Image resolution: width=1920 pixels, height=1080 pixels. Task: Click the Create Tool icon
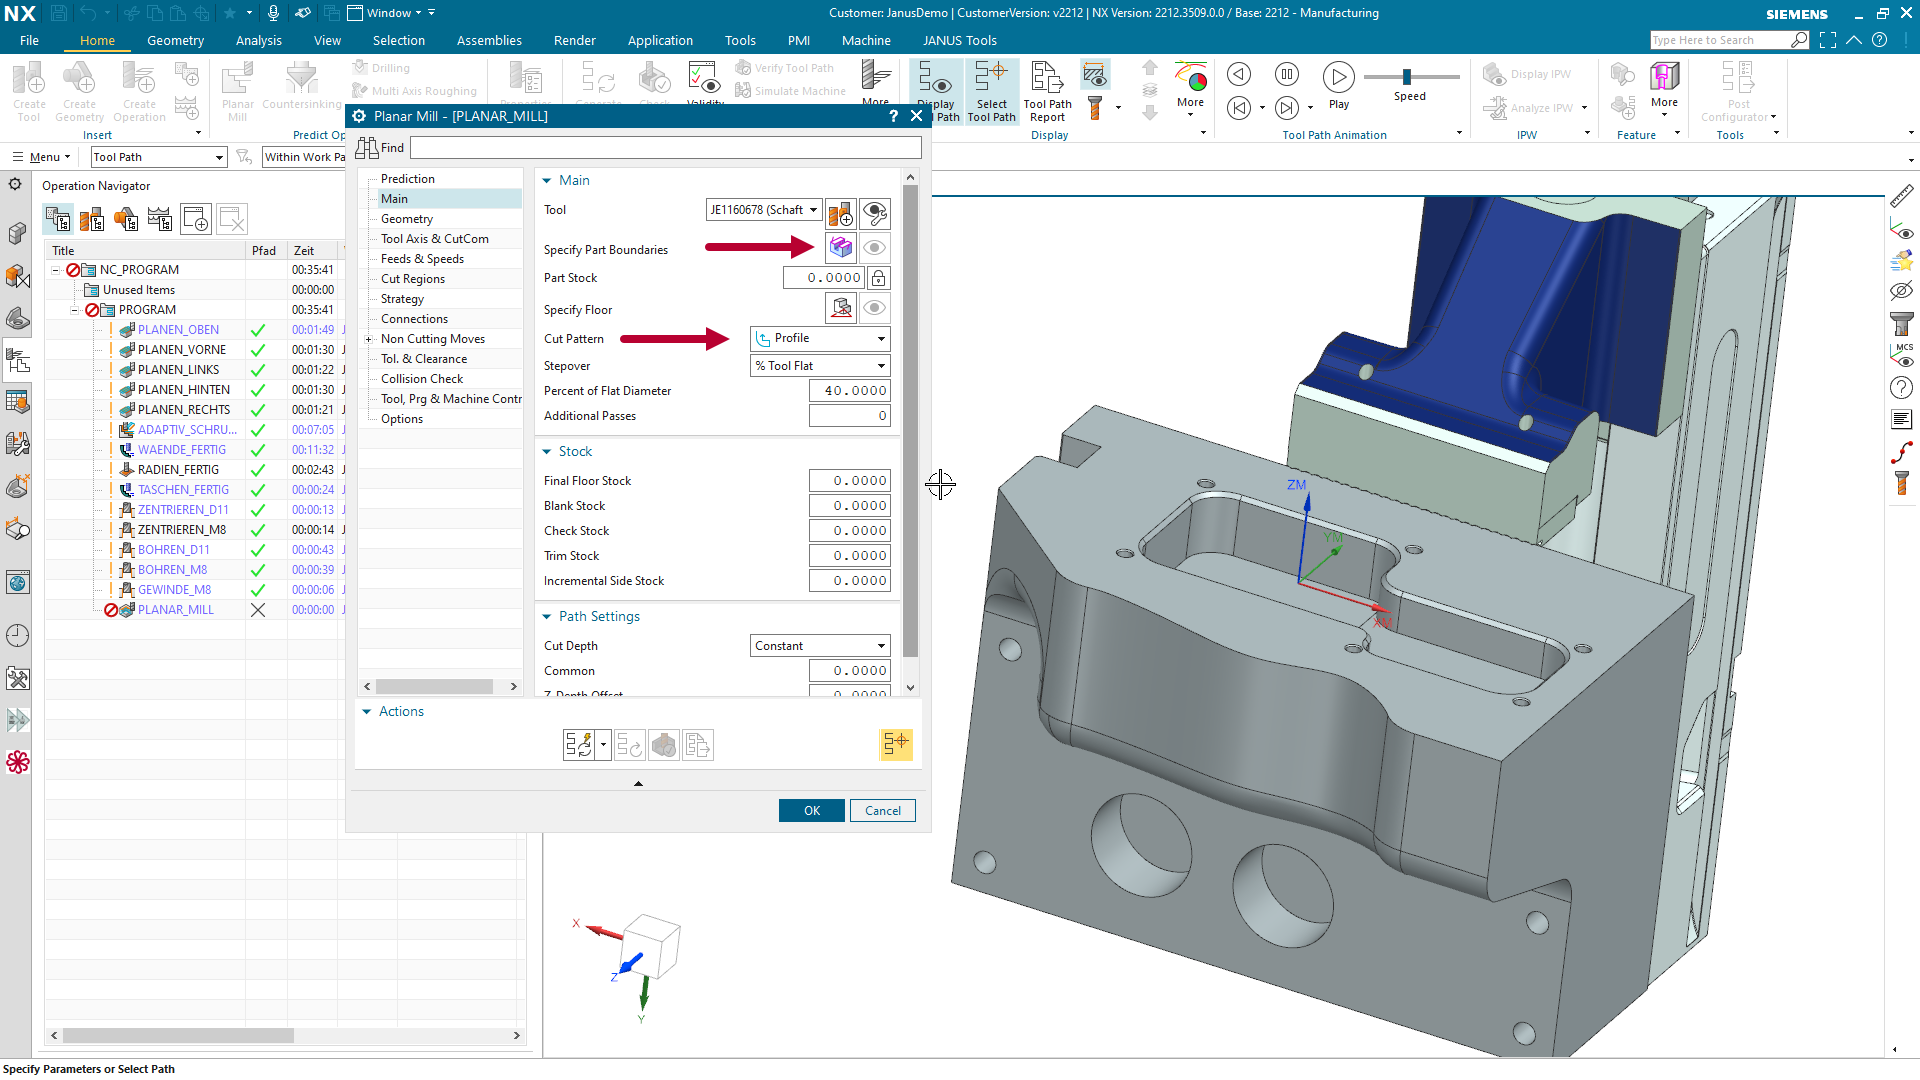pos(29,91)
